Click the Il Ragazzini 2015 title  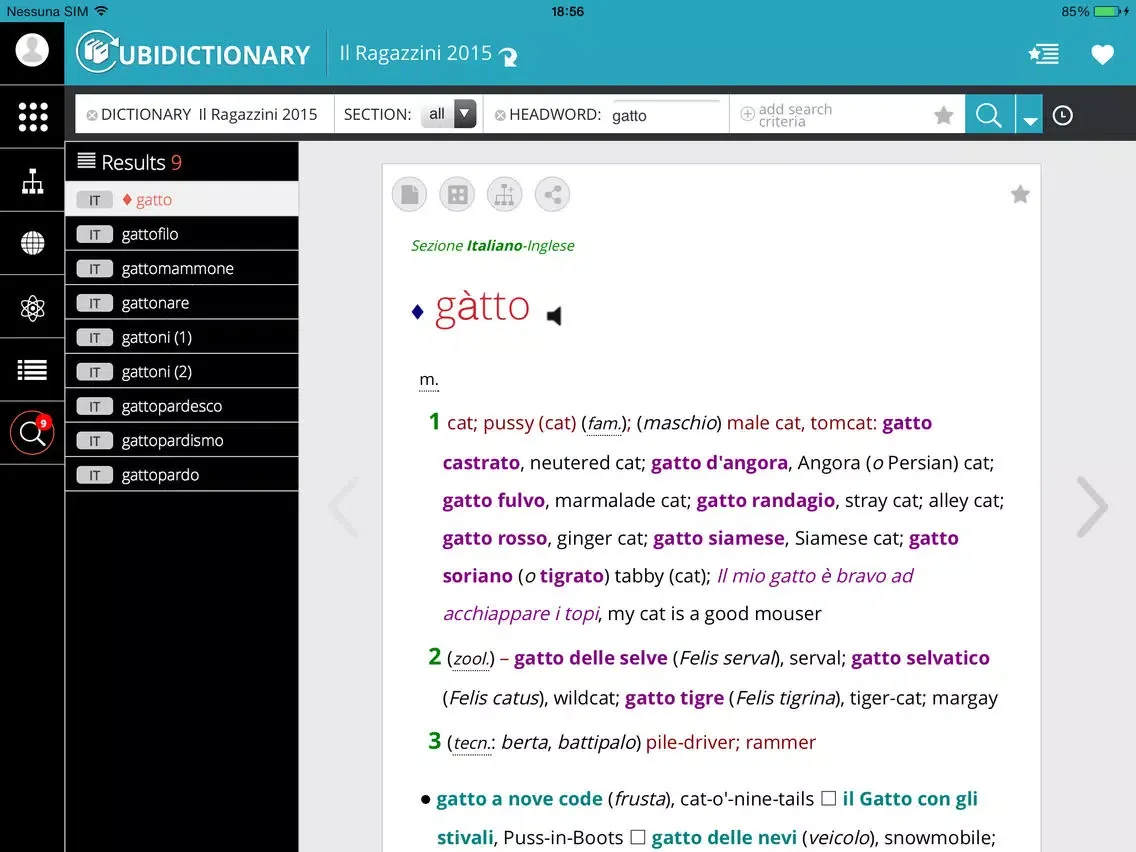[416, 53]
